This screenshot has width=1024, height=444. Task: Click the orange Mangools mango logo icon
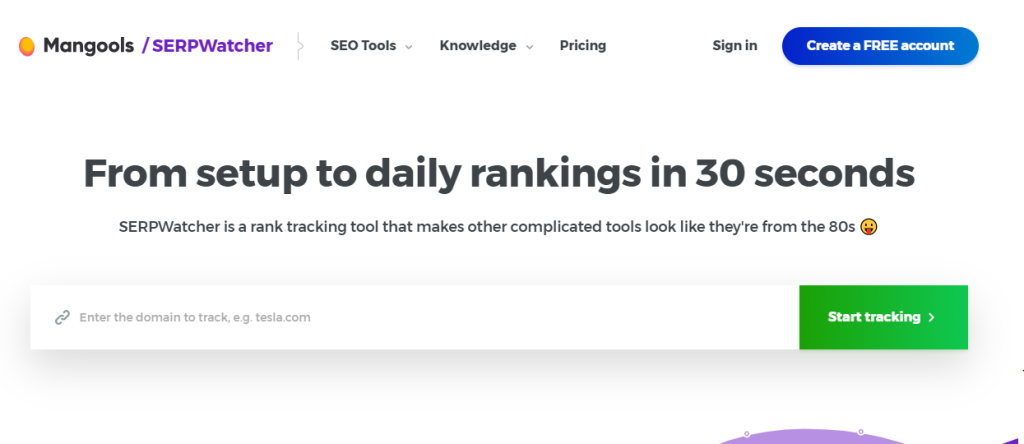click(27, 46)
